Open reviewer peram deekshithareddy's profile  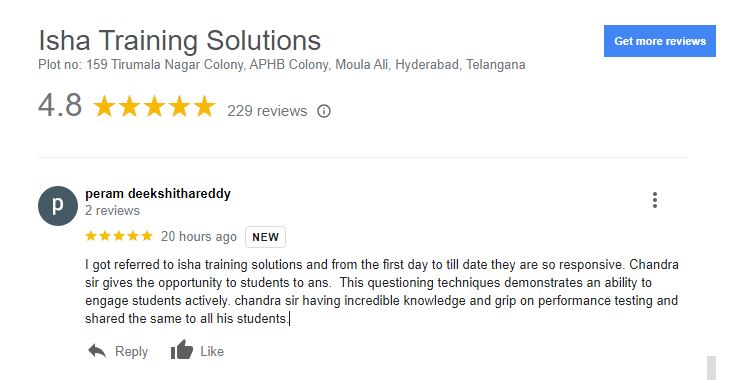pos(158,194)
